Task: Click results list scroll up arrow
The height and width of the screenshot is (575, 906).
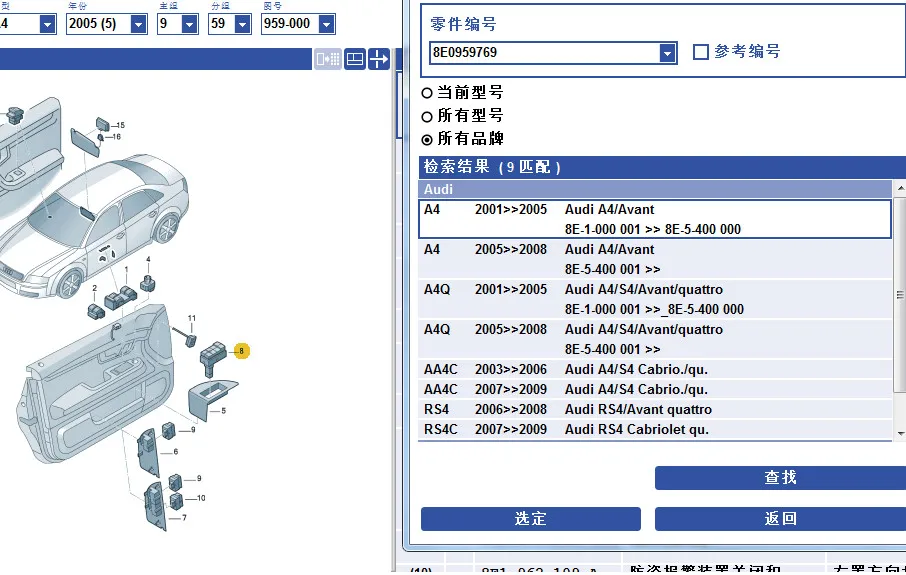Action: 900,188
